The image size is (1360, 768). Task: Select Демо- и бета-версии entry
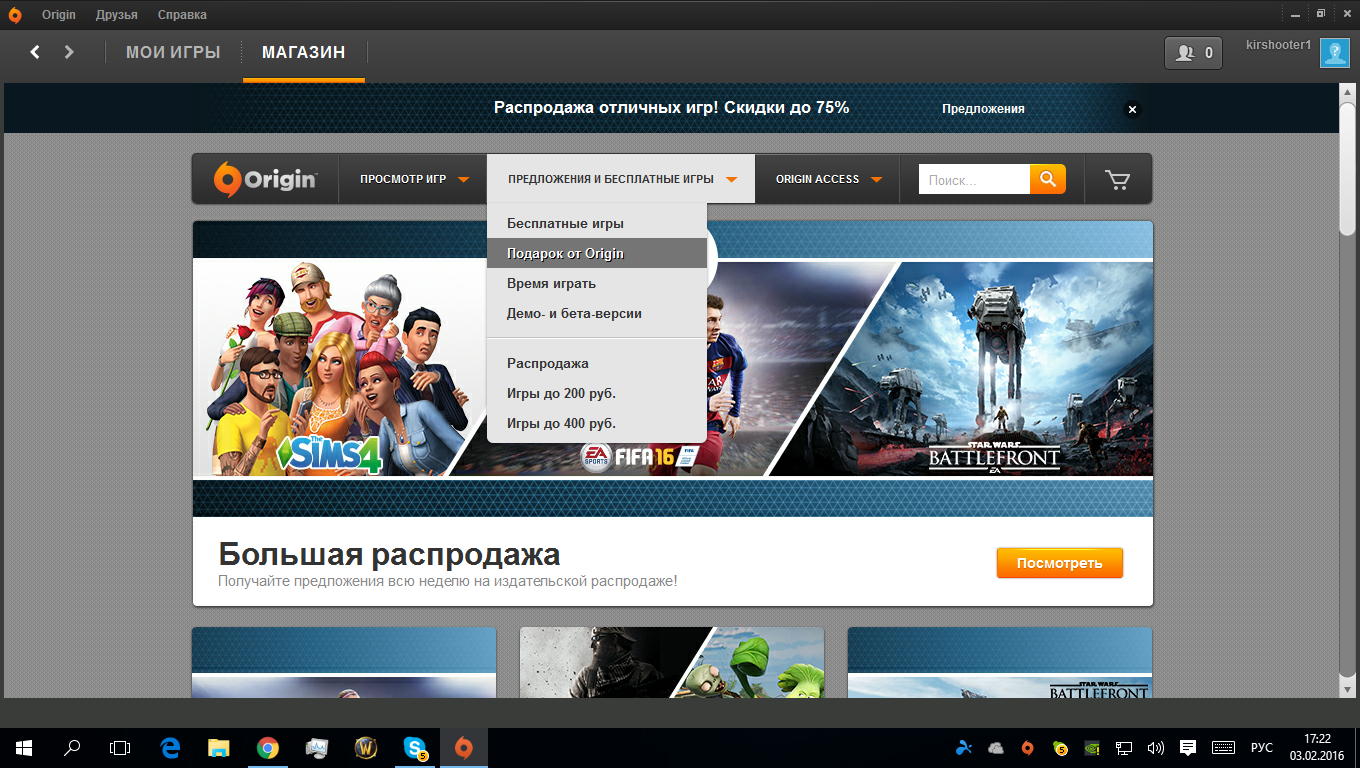point(597,313)
